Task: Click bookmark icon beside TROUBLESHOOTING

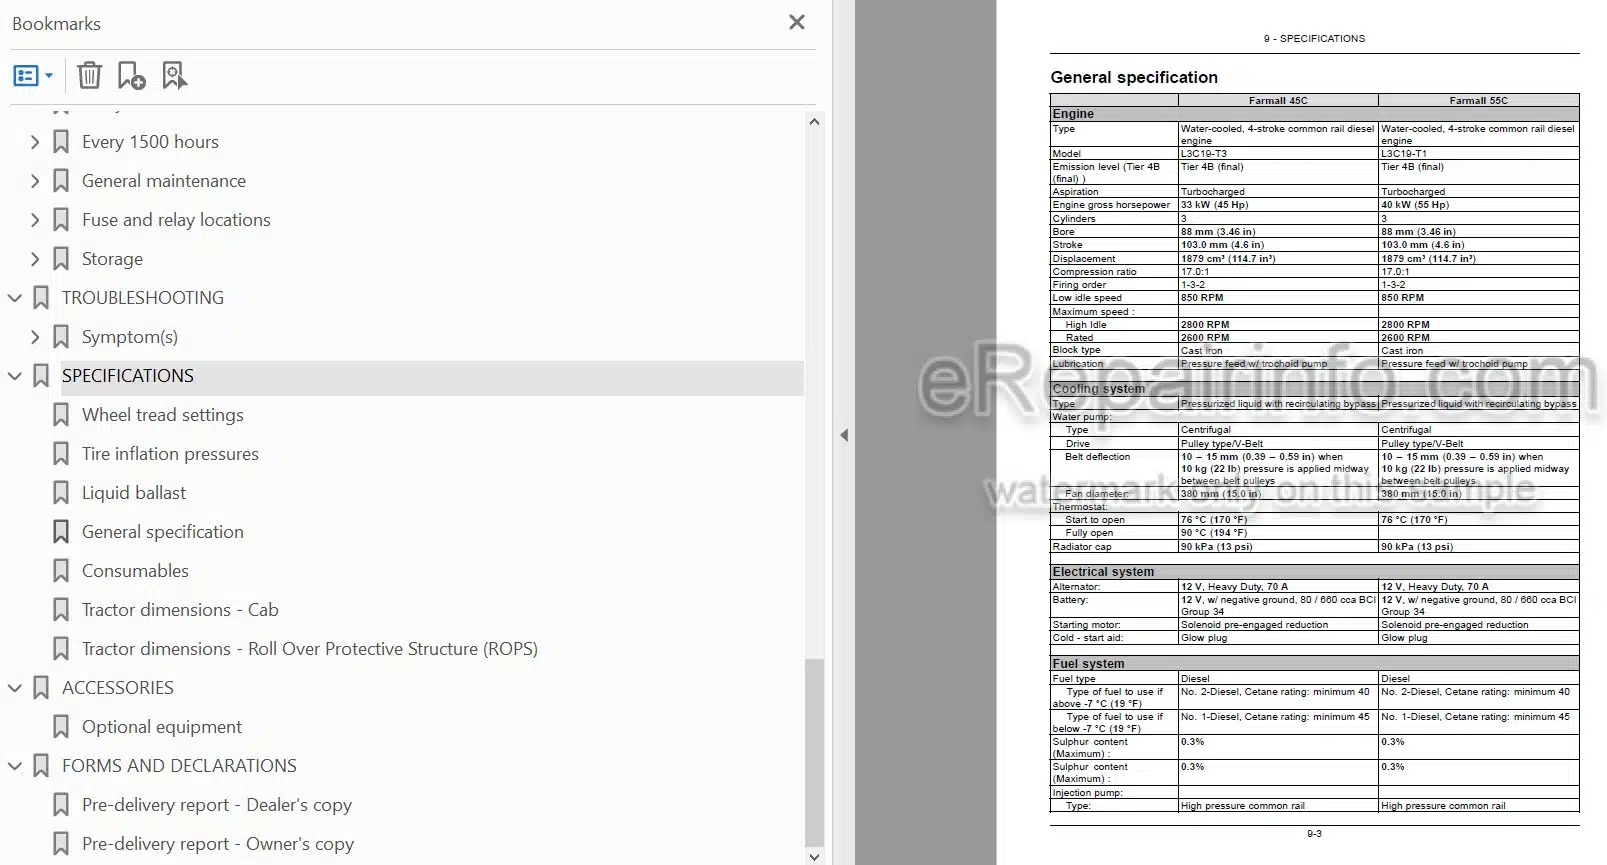Action: [41, 298]
